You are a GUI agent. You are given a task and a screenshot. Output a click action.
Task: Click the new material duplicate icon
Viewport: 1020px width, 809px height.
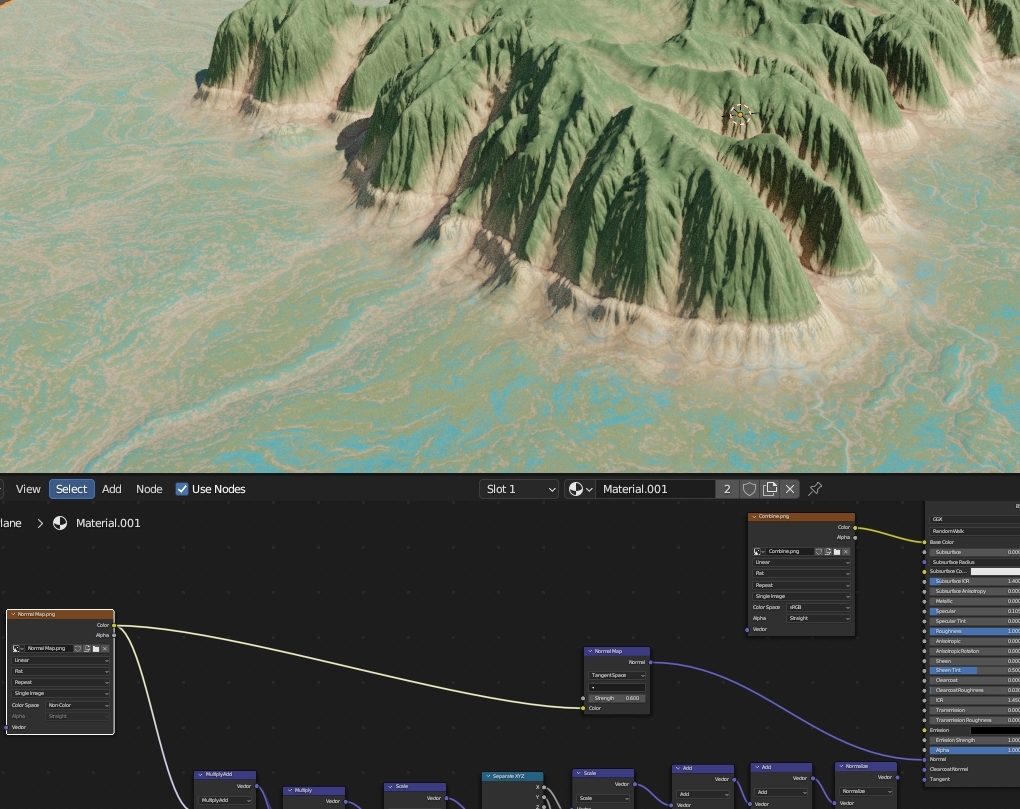point(770,489)
